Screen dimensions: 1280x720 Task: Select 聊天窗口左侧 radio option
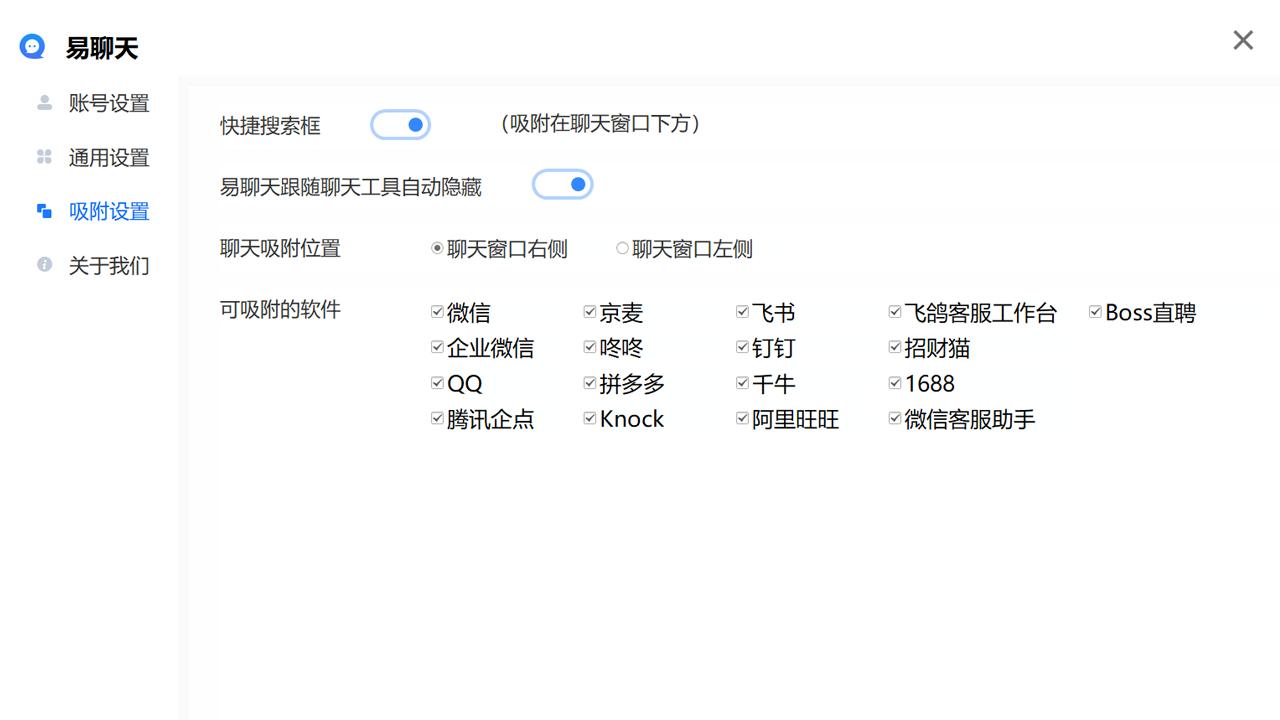click(623, 249)
